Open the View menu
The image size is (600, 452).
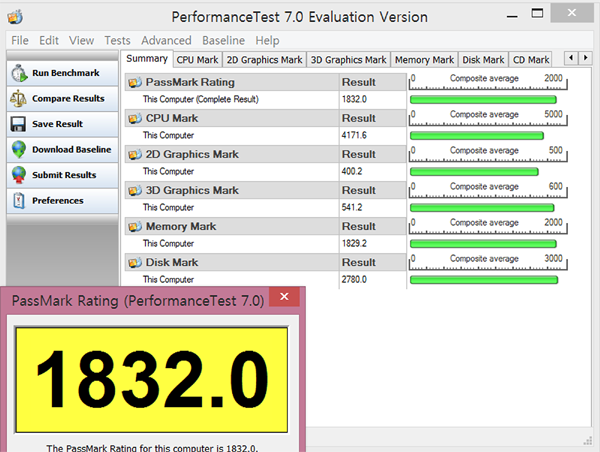(x=82, y=41)
